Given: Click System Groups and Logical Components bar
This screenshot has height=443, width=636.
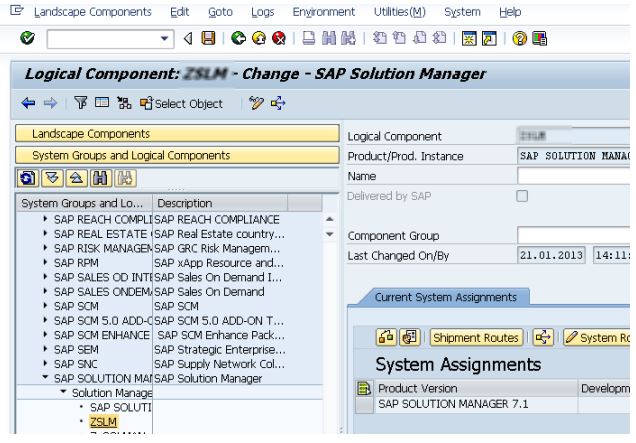Looking at the screenshot, I should [177, 155].
